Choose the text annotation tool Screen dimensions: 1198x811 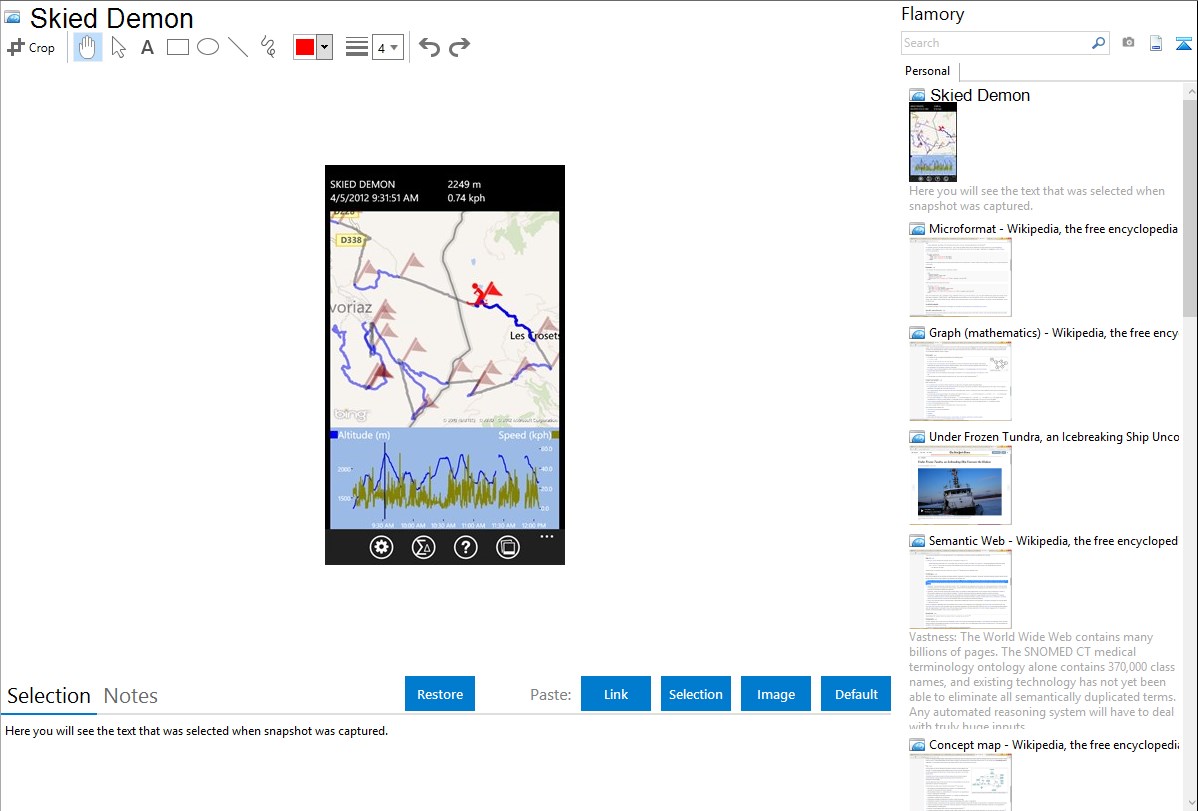(147, 47)
